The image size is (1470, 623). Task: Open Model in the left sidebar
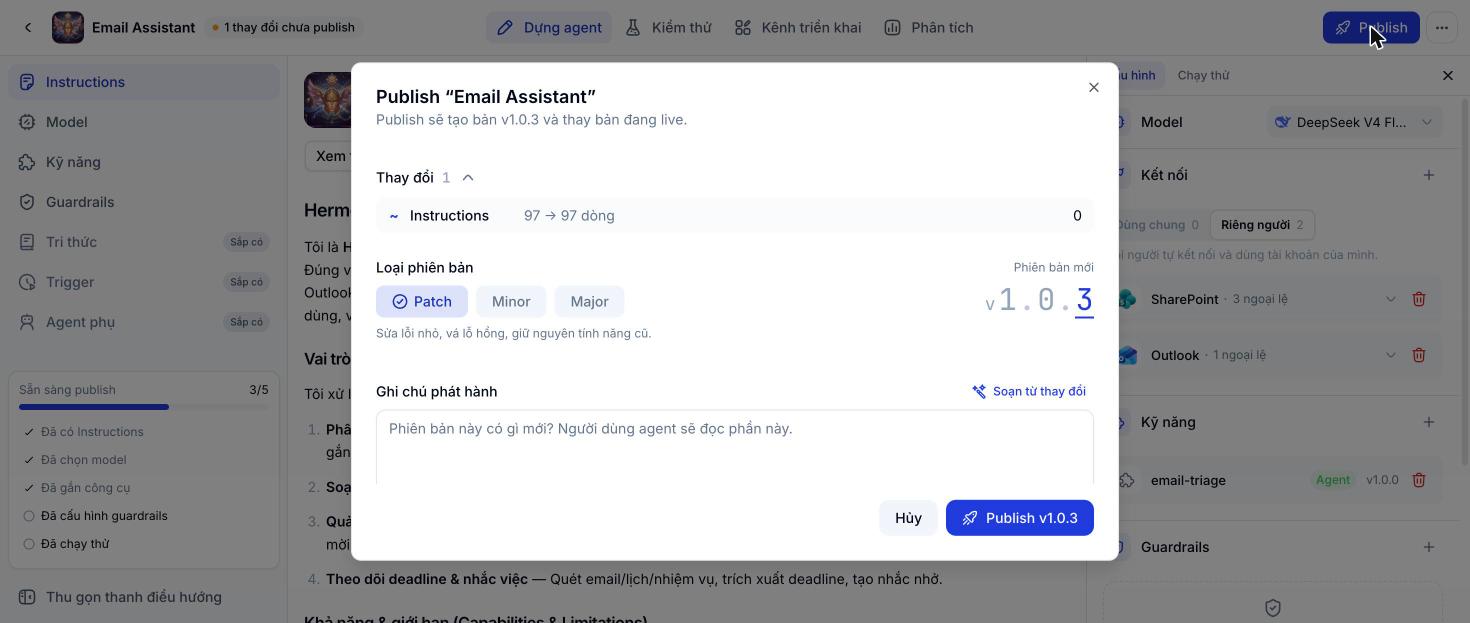click(144, 122)
